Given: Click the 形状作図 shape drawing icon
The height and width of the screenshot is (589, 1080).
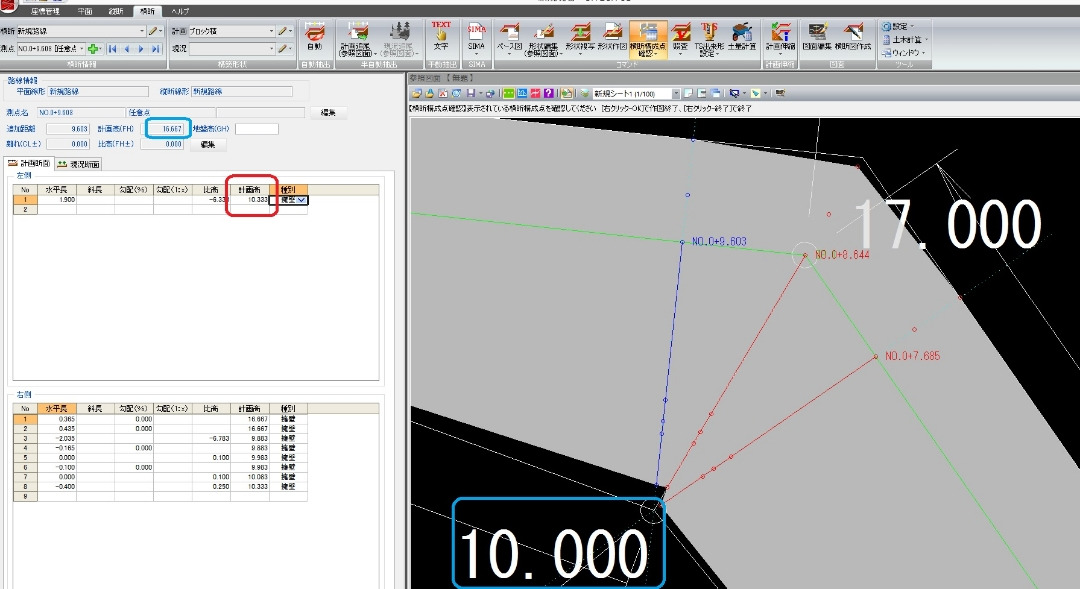Looking at the screenshot, I should click(612, 37).
